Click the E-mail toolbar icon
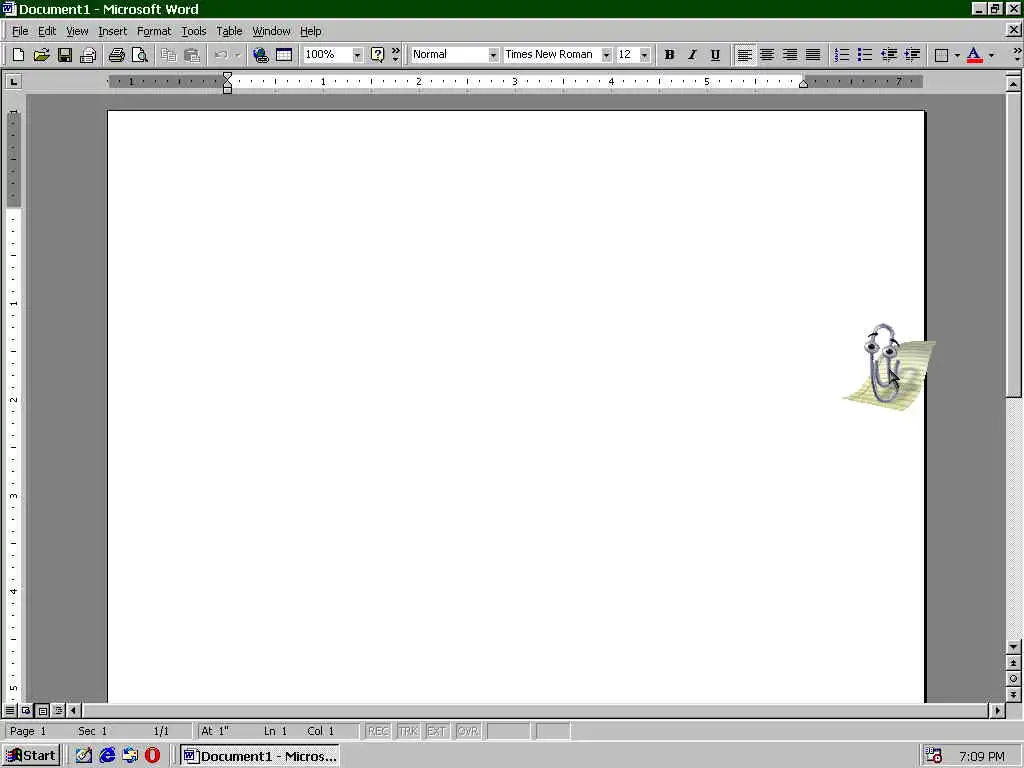1024x768 pixels. tap(88, 55)
